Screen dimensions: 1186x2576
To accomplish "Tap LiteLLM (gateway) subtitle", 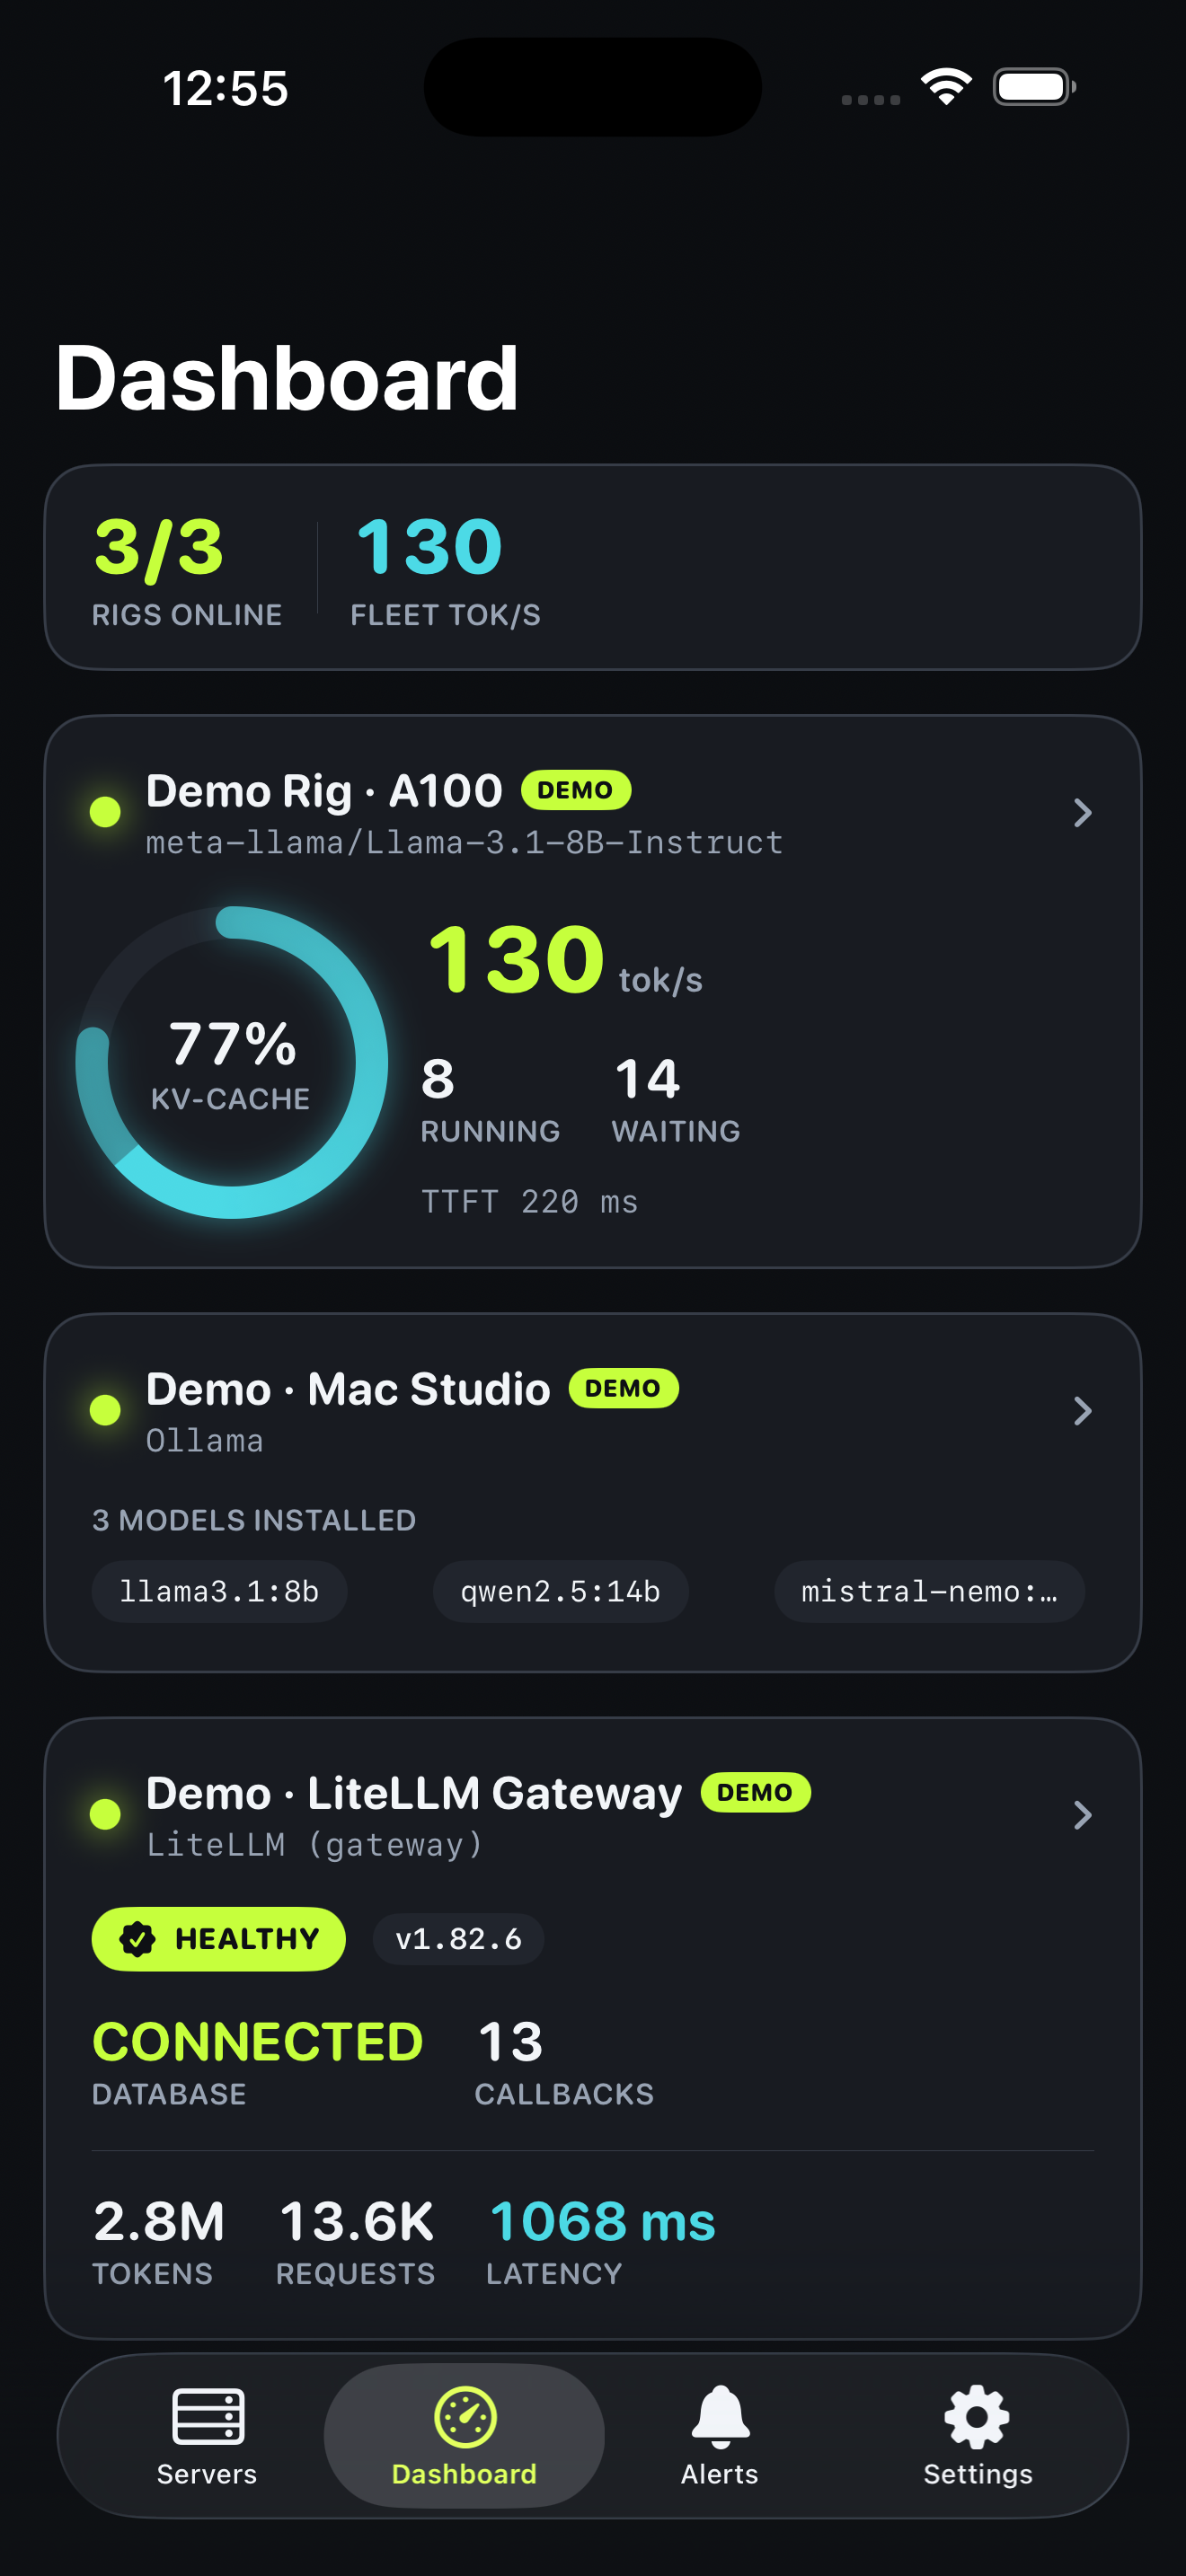I will pos(315,1844).
